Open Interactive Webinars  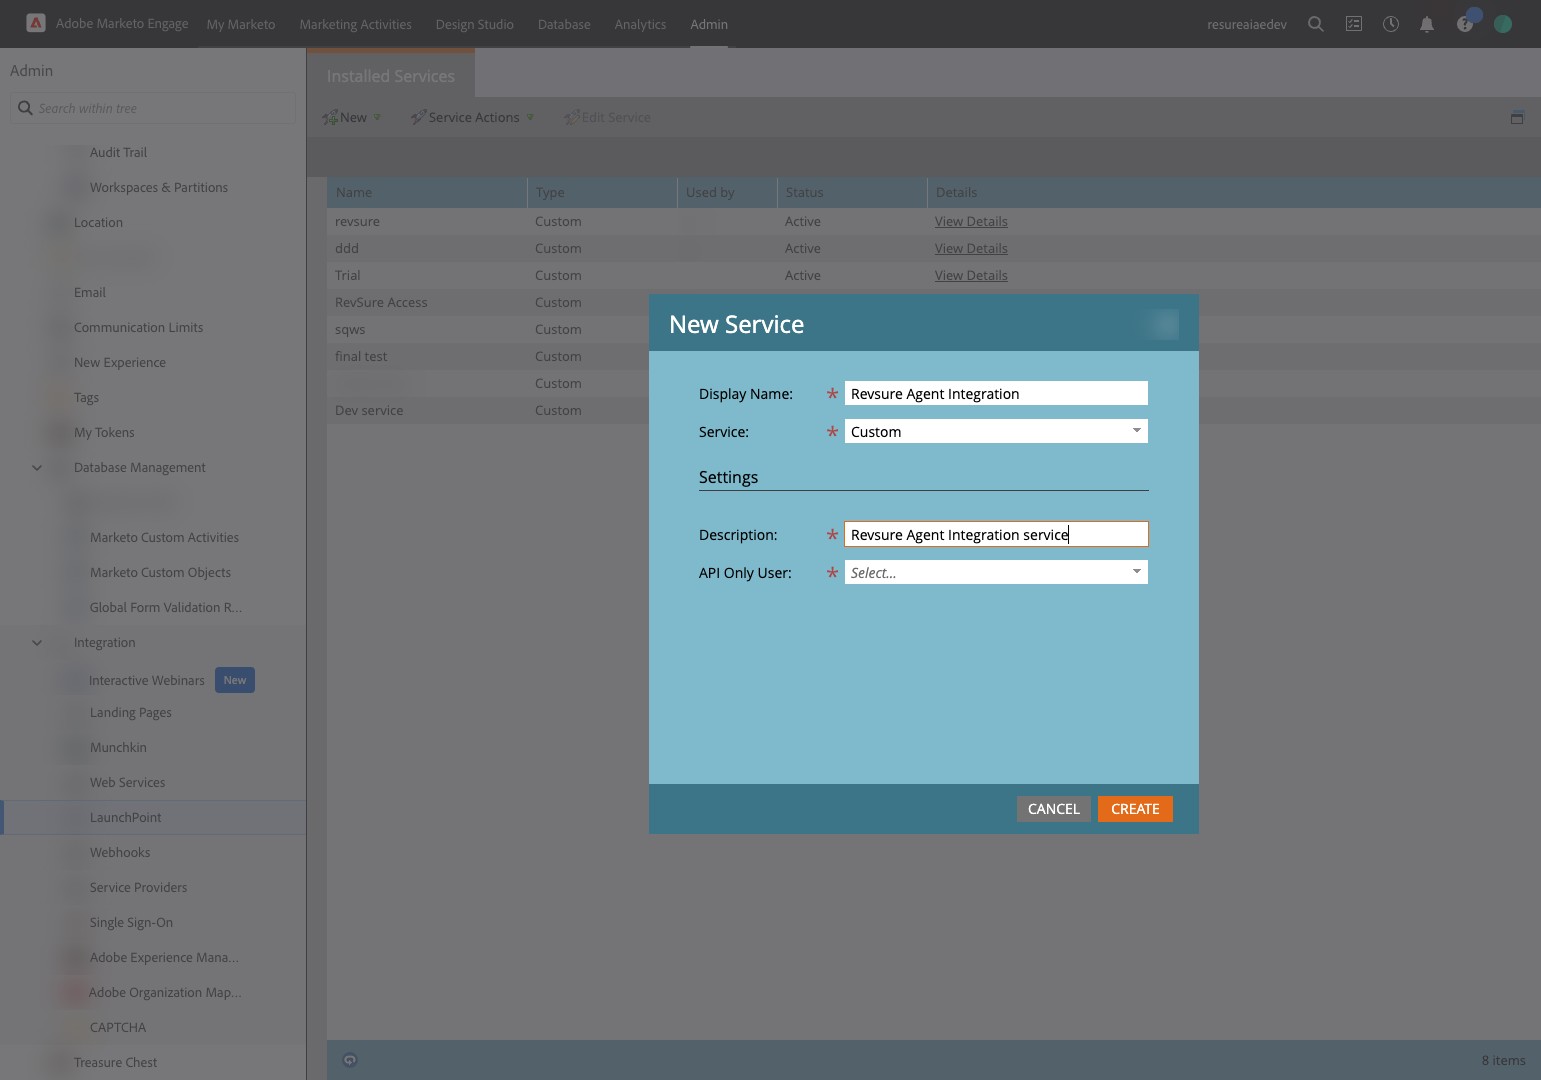point(147,680)
